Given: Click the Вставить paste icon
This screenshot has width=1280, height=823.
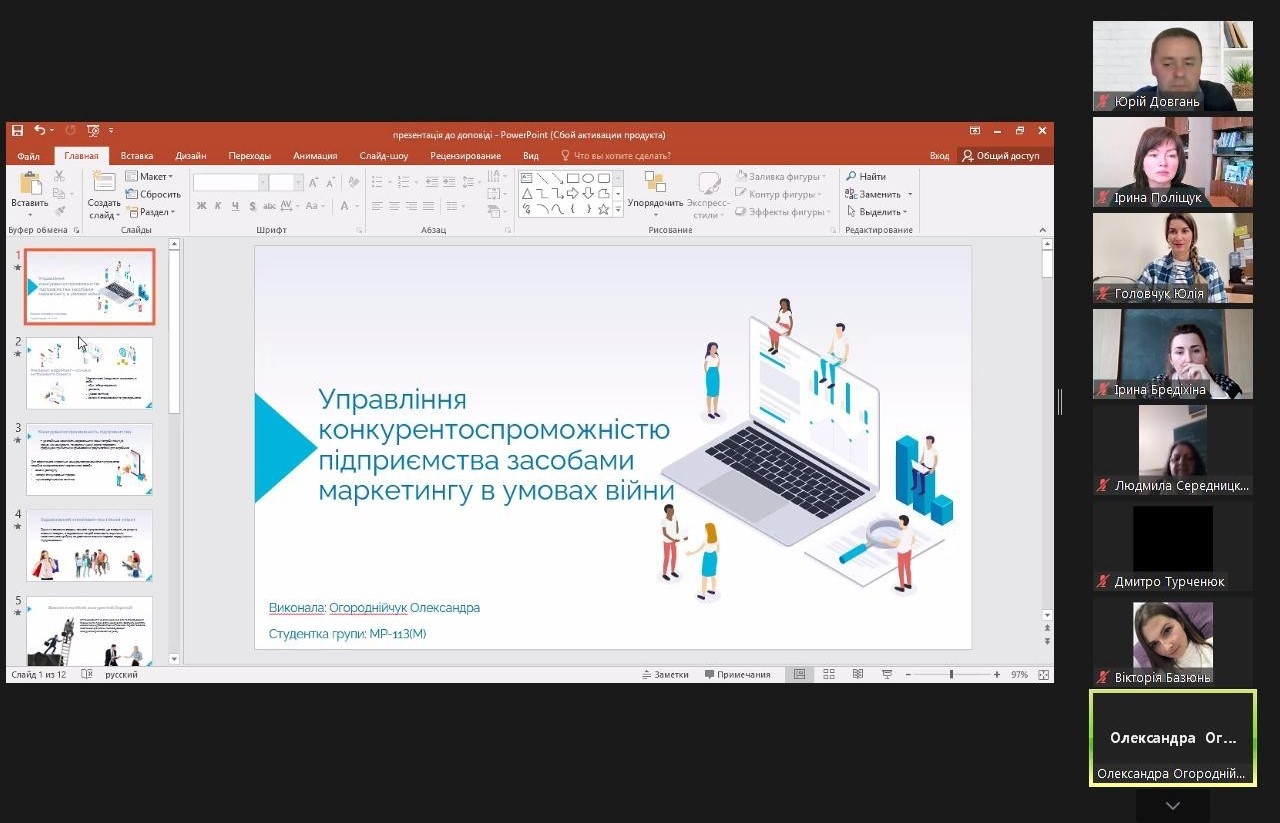Looking at the screenshot, I should (30, 183).
